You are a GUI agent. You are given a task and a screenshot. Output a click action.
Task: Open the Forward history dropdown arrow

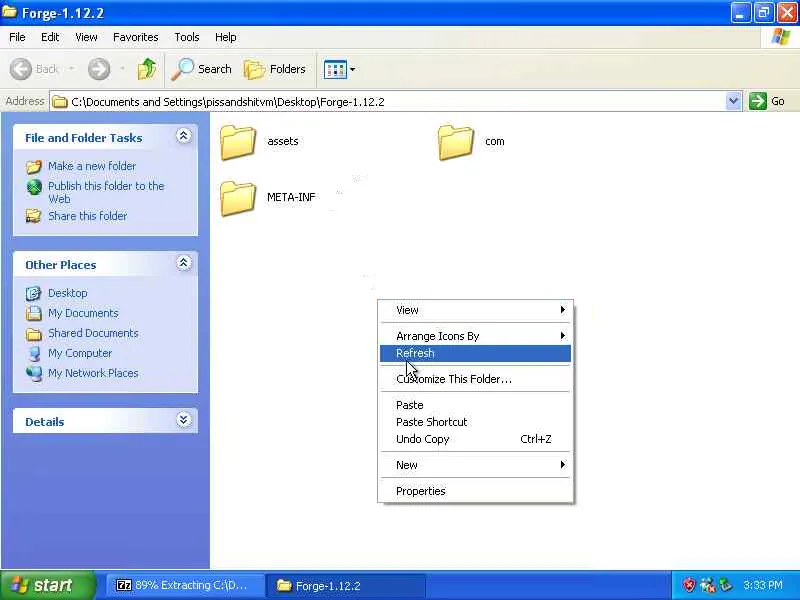122,69
